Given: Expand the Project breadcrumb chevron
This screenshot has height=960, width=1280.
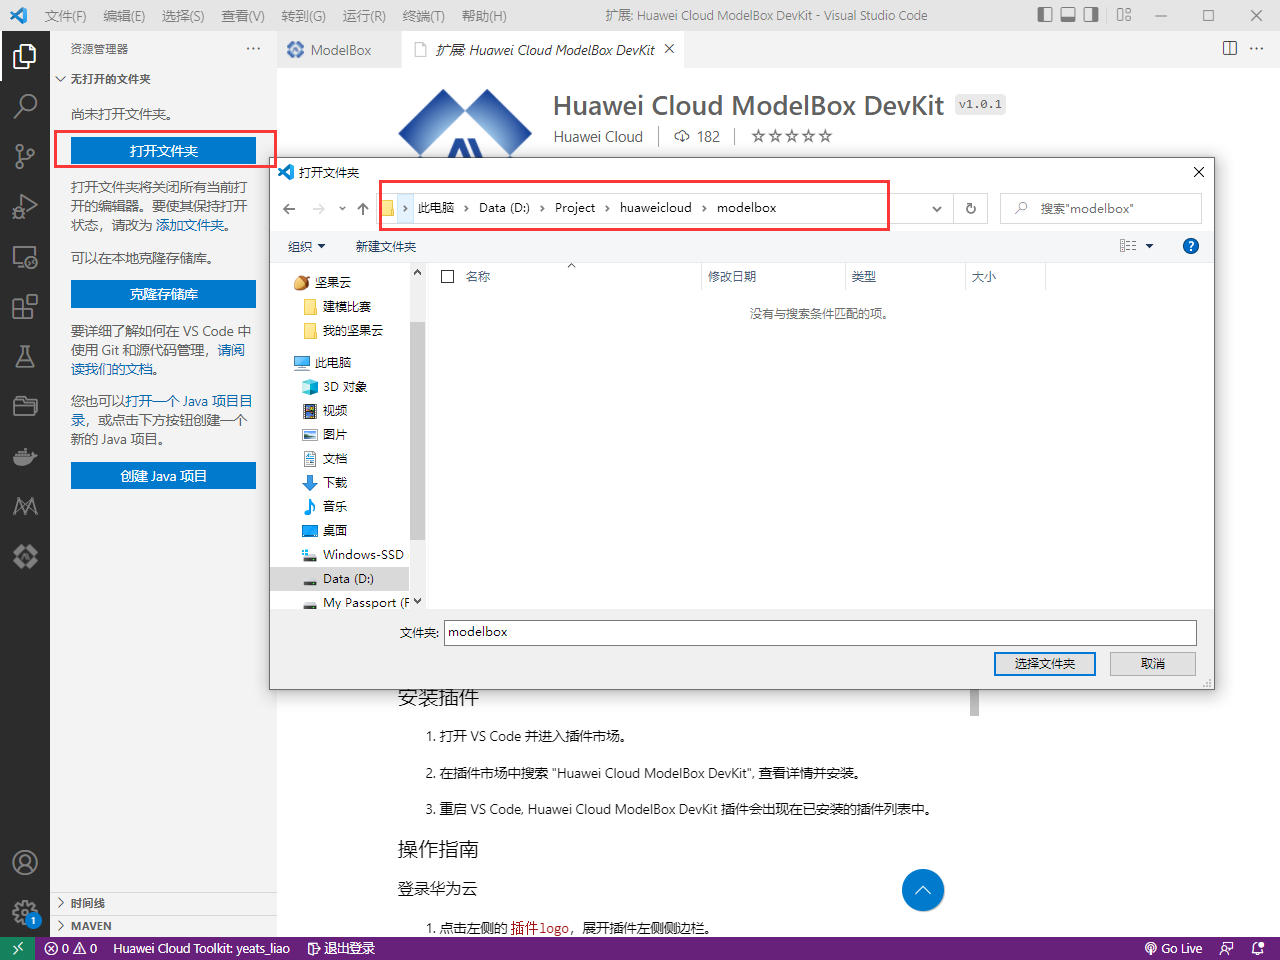Looking at the screenshot, I should click(607, 208).
